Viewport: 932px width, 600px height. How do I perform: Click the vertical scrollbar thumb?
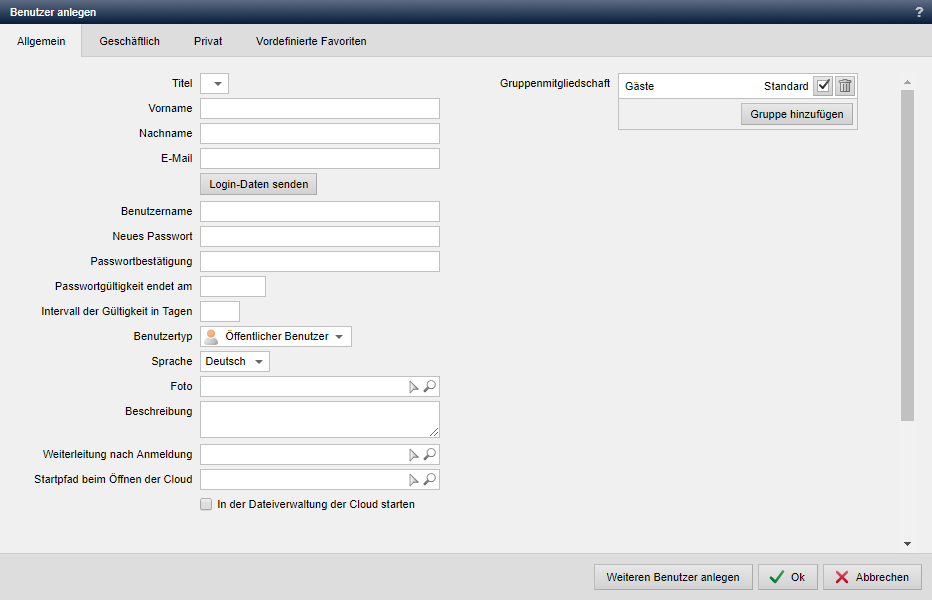tap(907, 256)
